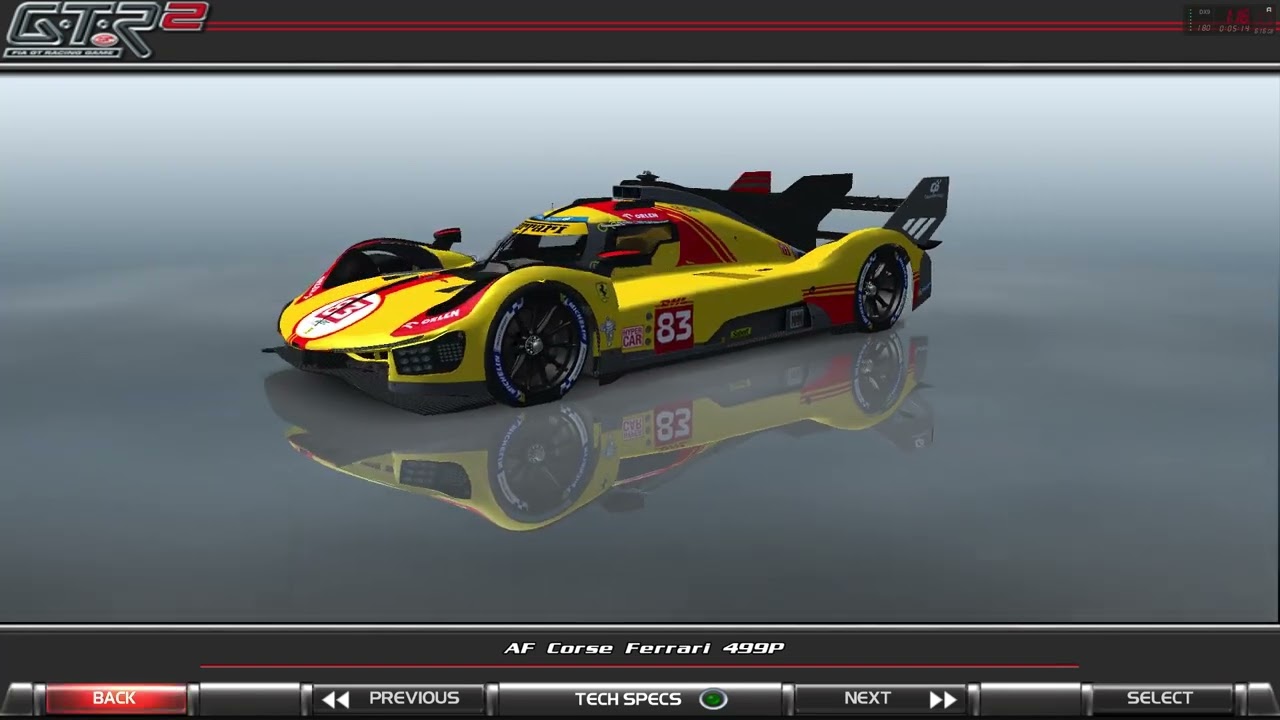Go to the PREVIOUS car

pyautogui.click(x=398, y=698)
